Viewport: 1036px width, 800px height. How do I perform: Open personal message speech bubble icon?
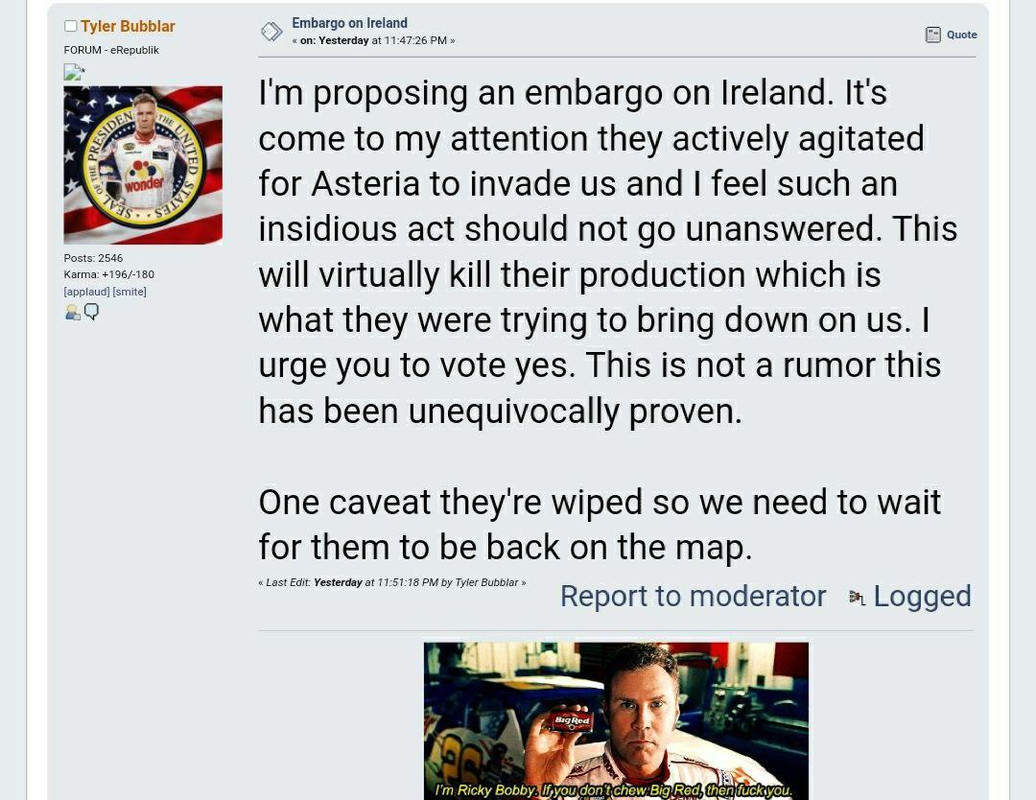click(92, 312)
